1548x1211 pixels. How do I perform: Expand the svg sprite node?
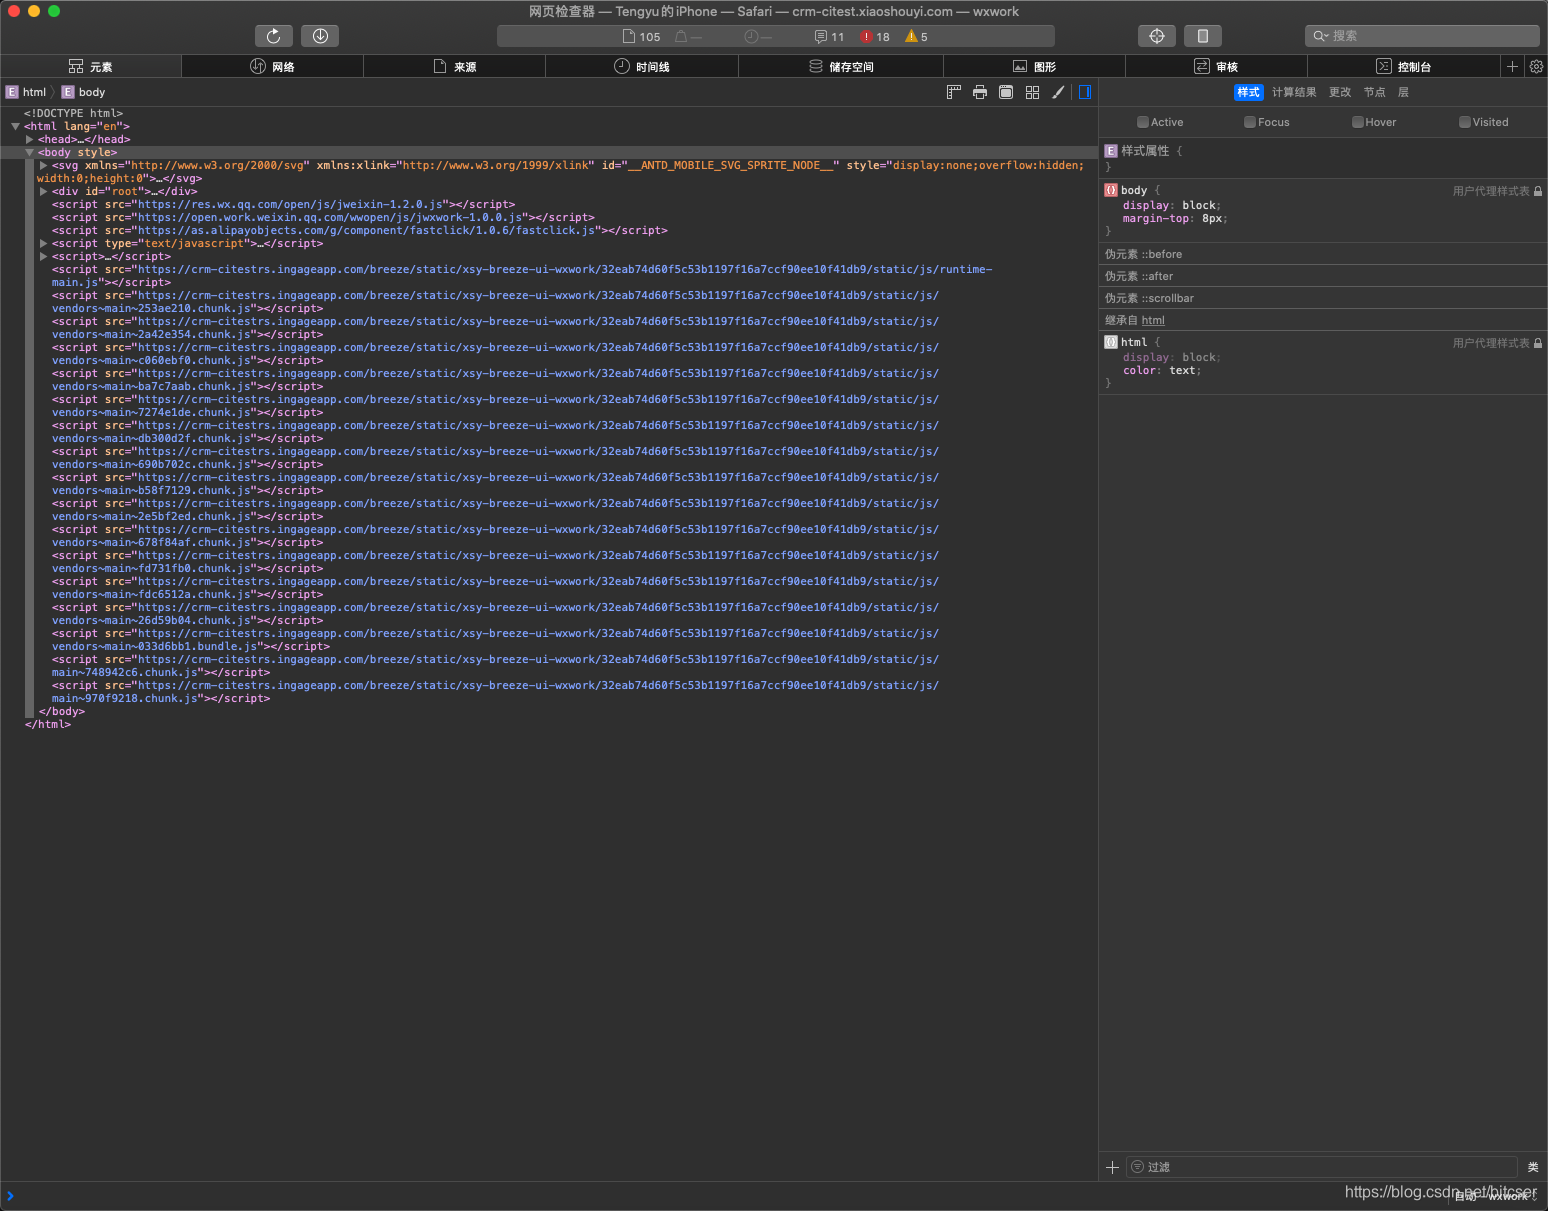coord(43,166)
